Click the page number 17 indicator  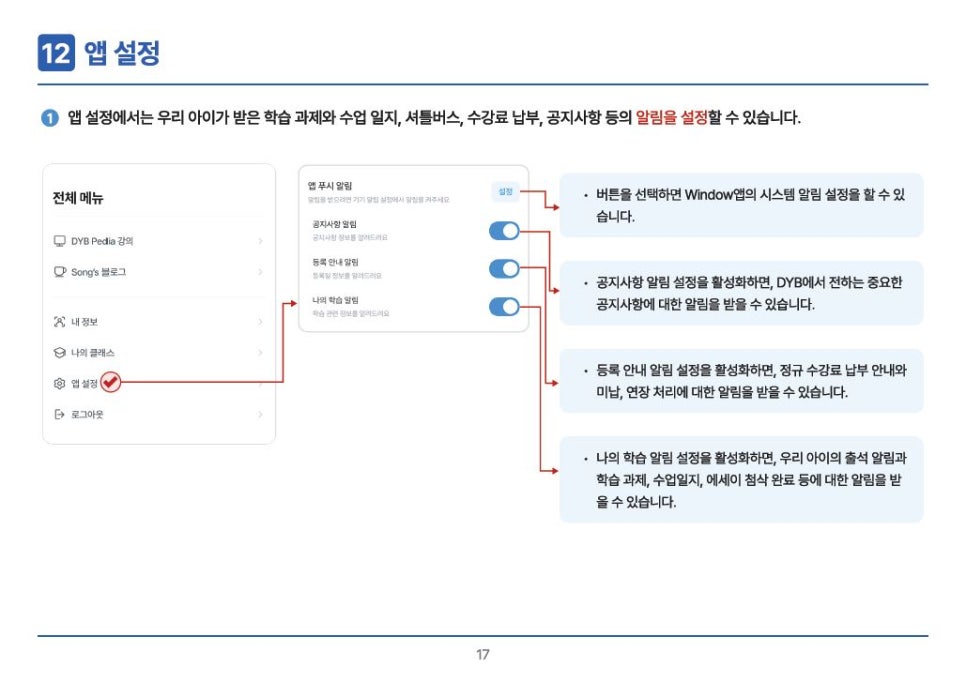click(x=483, y=656)
